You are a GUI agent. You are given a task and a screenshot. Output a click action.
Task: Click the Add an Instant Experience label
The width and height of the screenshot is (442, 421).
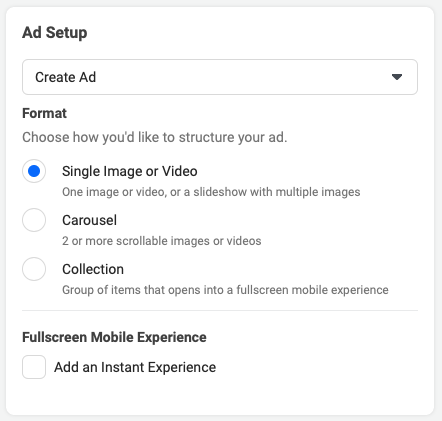[135, 367]
